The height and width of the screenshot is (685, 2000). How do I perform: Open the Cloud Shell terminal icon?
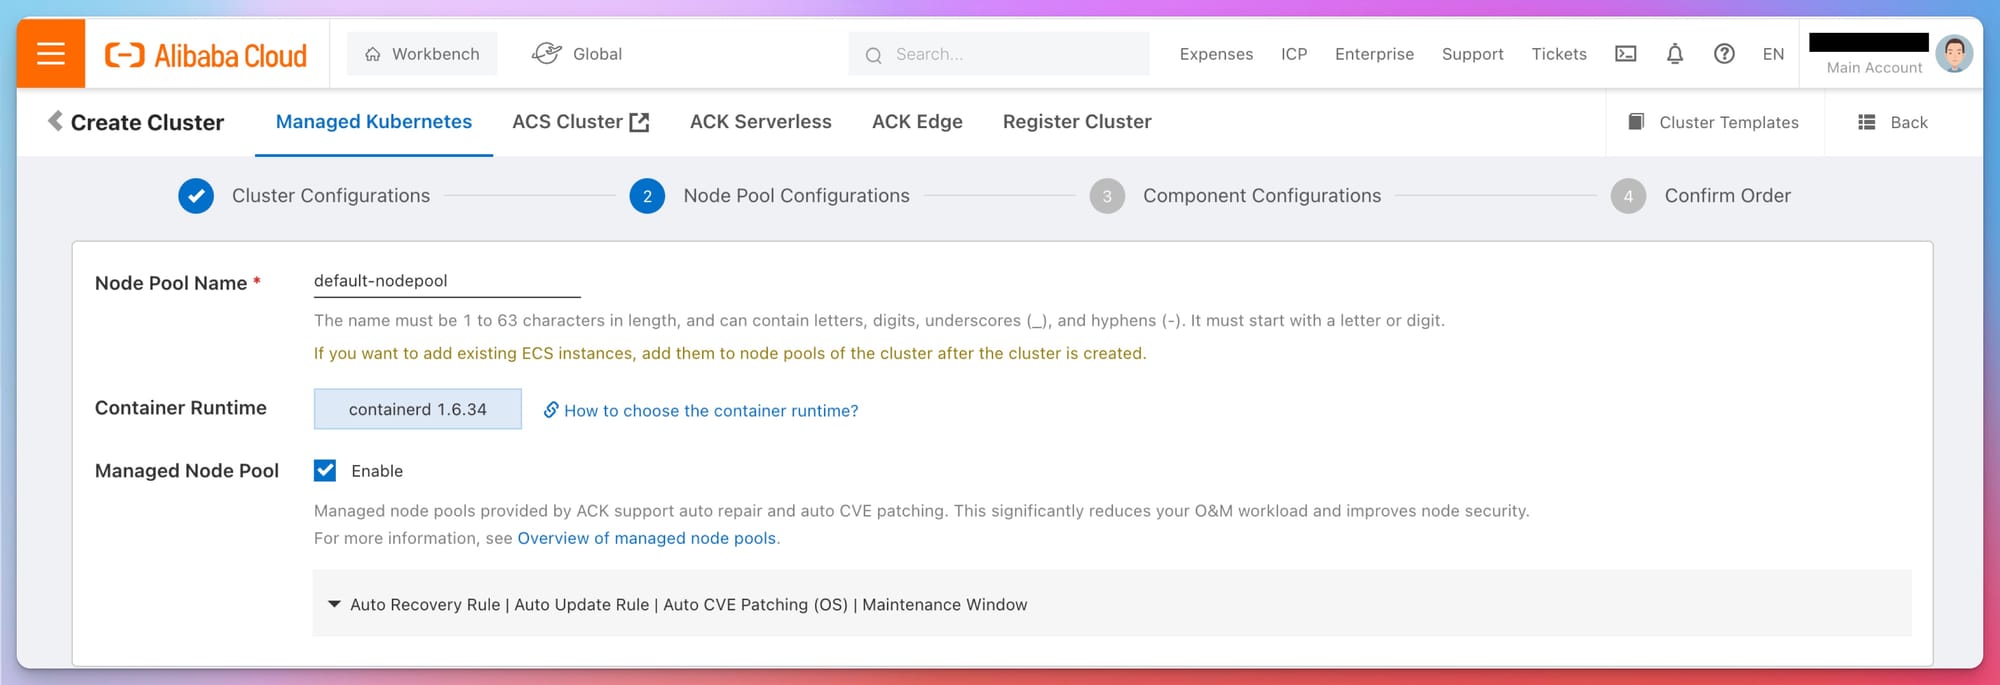(1626, 54)
